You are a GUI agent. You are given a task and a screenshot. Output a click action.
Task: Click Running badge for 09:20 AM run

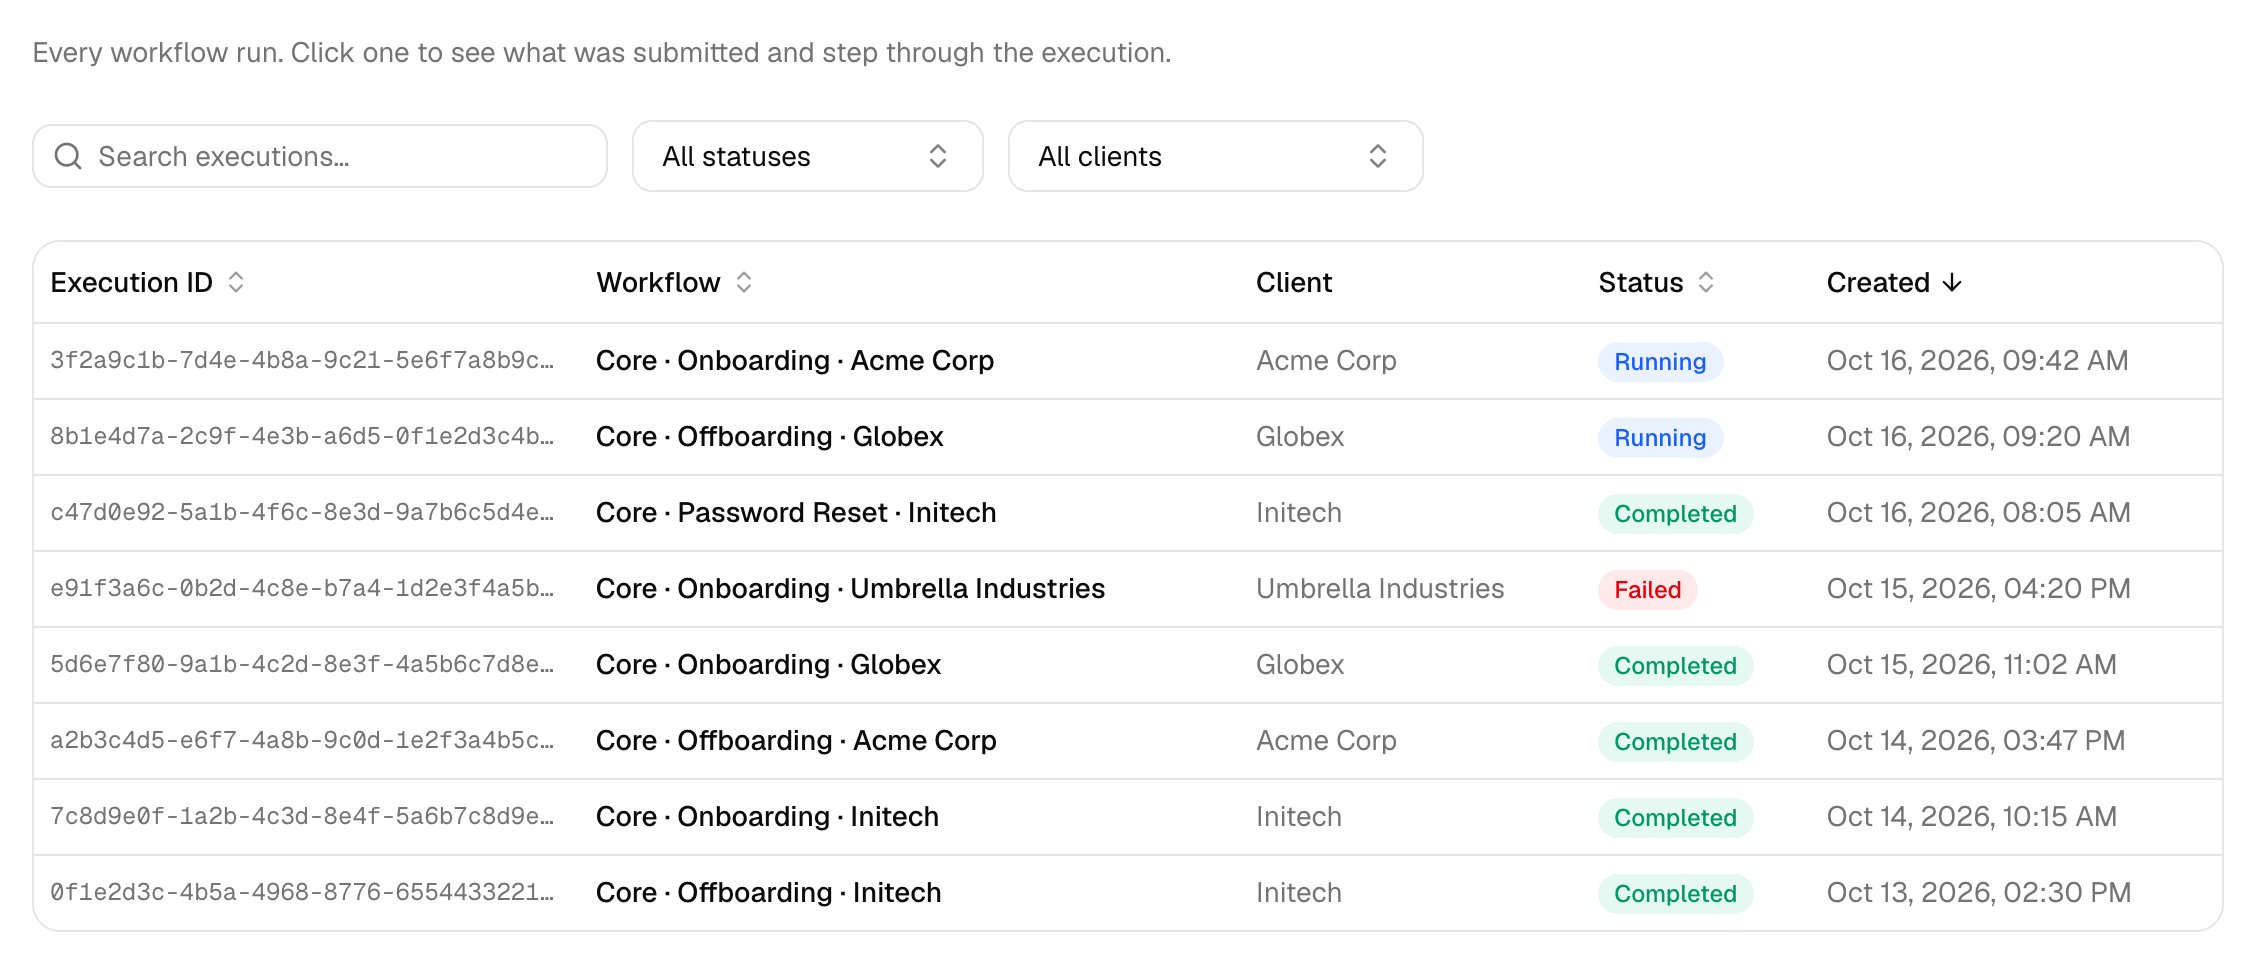(1660, 438)
